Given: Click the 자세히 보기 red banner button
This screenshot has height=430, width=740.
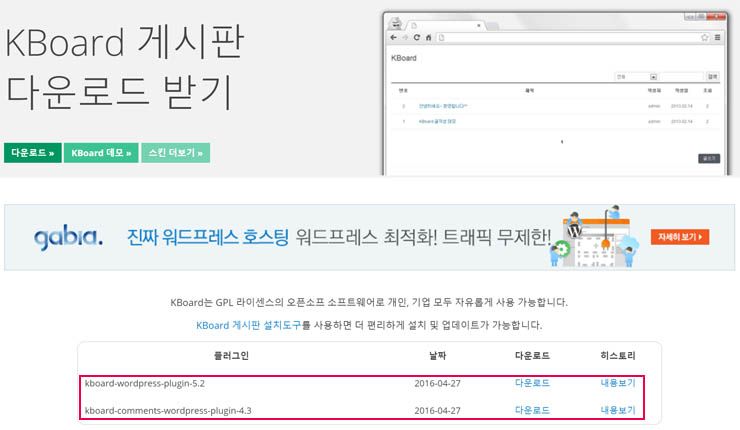Looking at the screenshot, I should (681, 237).
